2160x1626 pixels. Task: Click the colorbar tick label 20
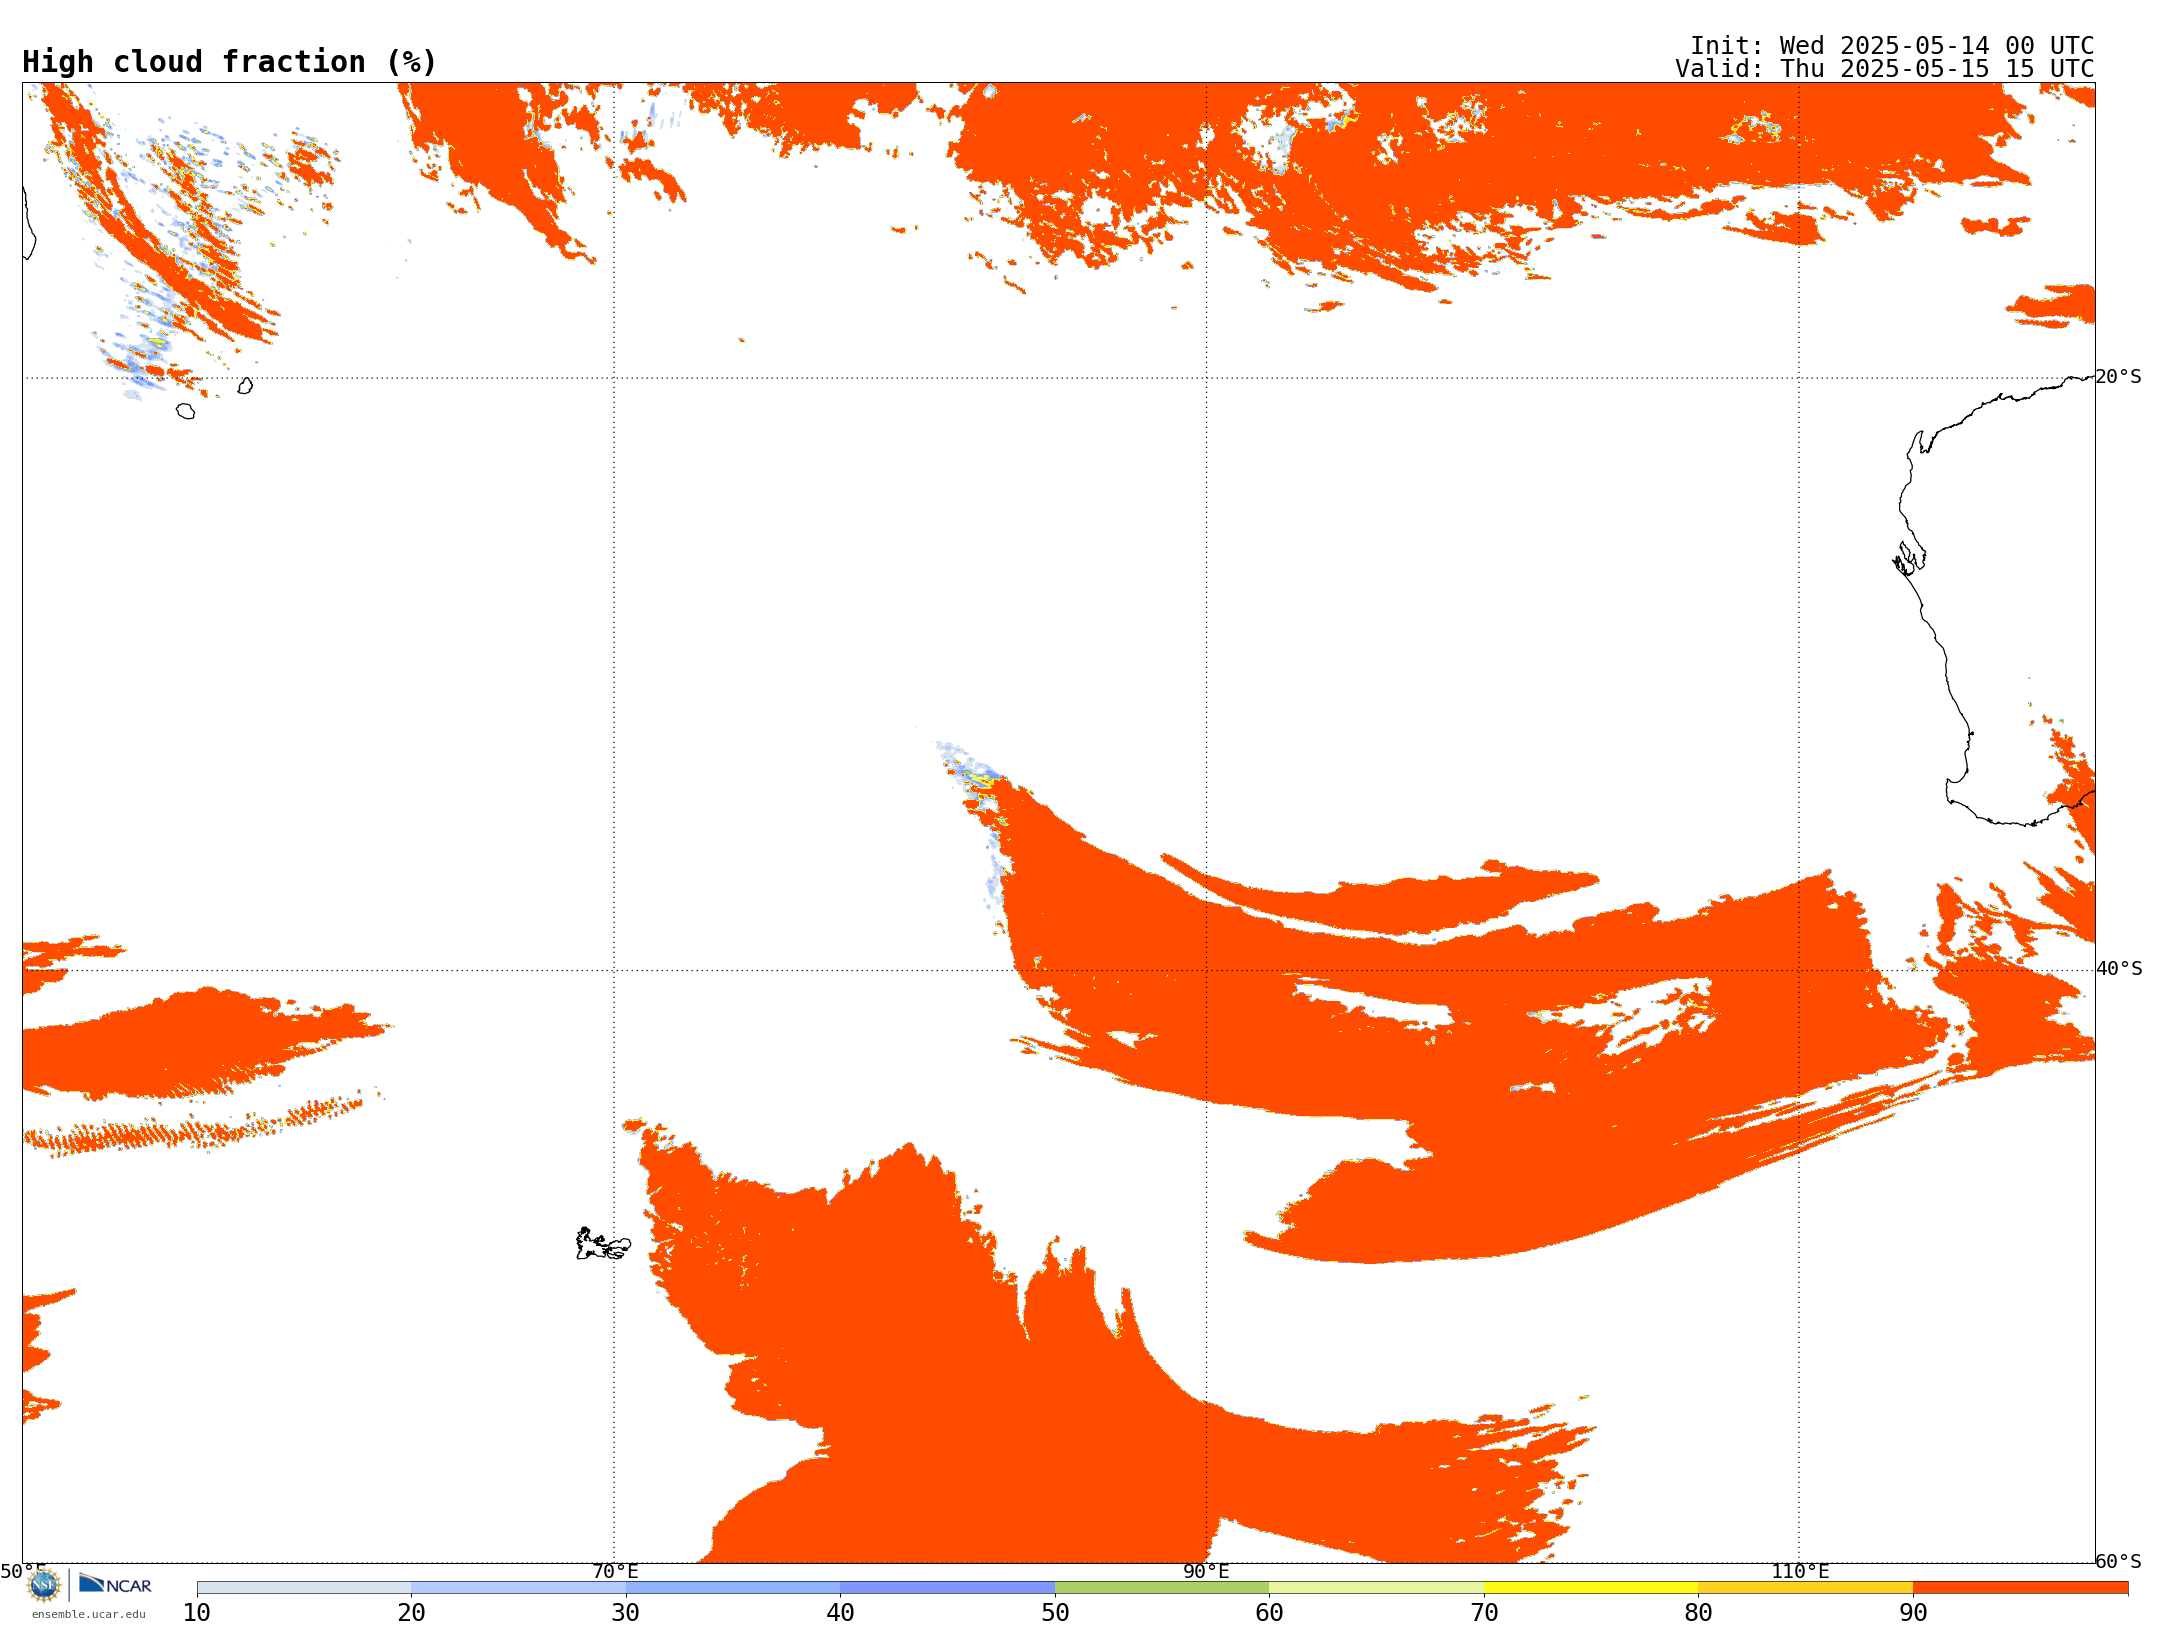[x=411, y=1613]
